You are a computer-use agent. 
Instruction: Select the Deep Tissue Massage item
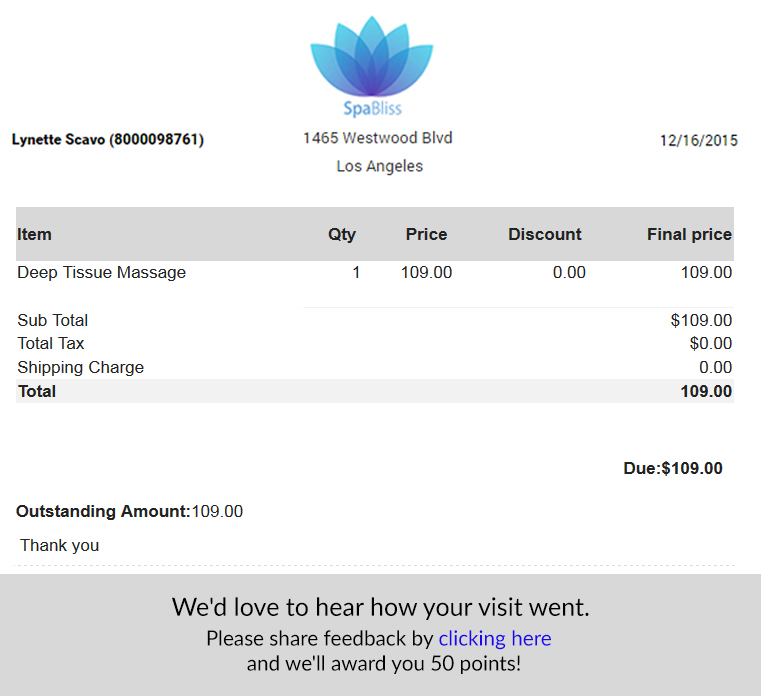[101, 272]
